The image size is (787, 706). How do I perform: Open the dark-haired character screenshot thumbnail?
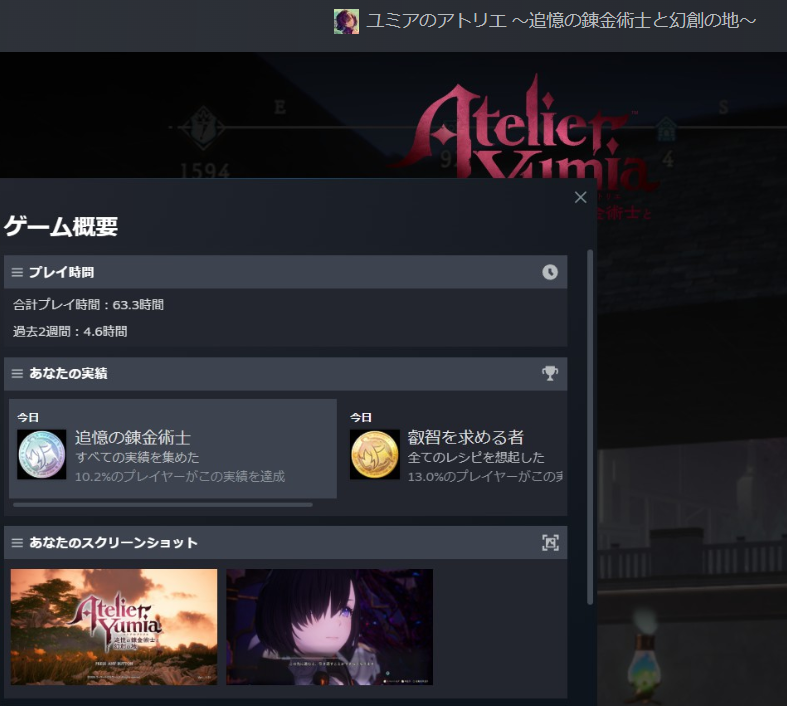point(329,627)
